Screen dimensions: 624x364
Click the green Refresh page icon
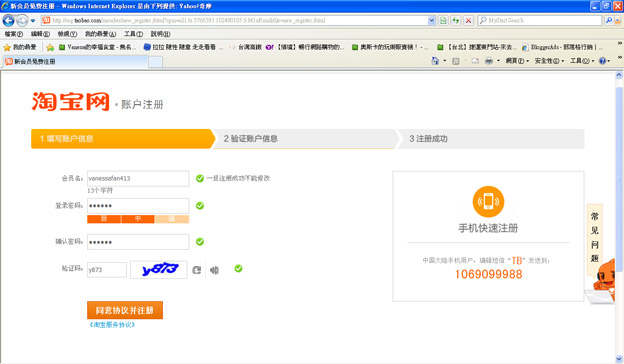(x=456, y=20)
